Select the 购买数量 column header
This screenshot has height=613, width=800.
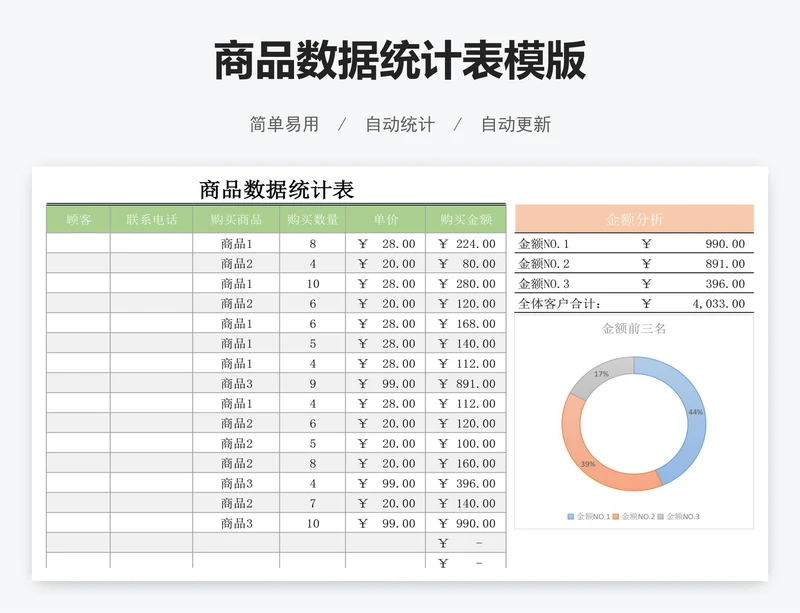(x=312, y=219)
